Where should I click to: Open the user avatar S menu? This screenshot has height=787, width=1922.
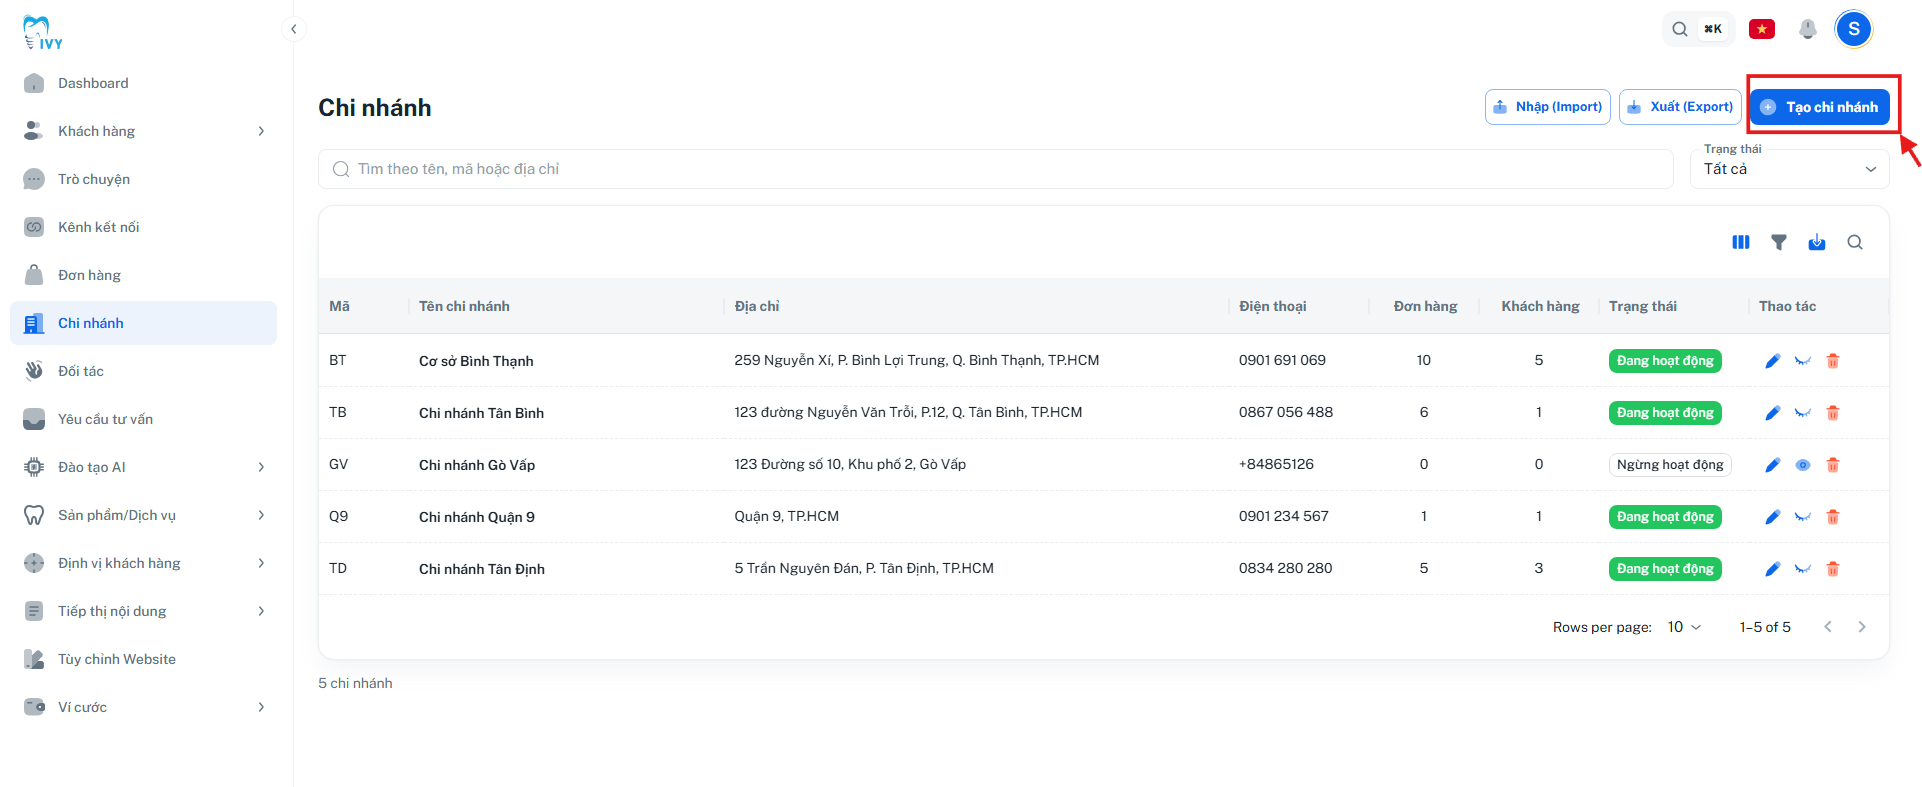[1854, 29]
